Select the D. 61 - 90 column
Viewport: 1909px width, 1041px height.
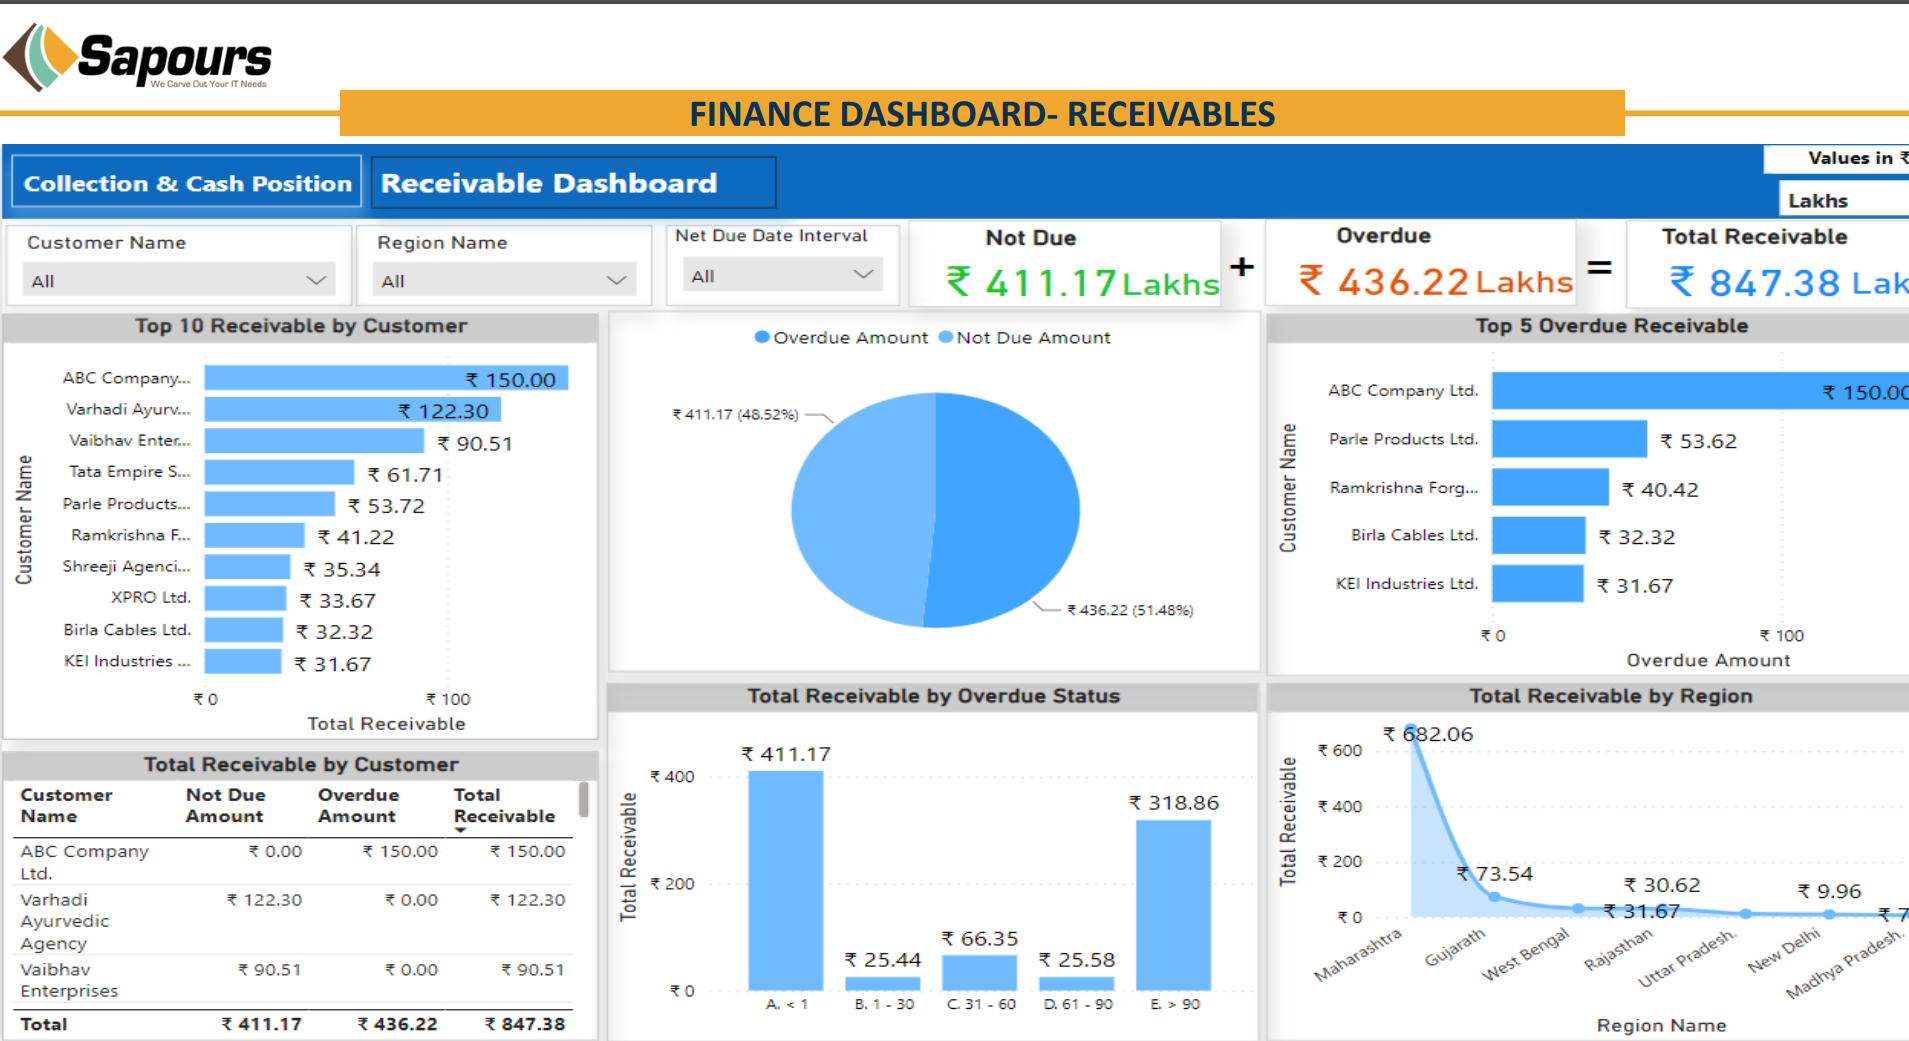(1076, 983)
